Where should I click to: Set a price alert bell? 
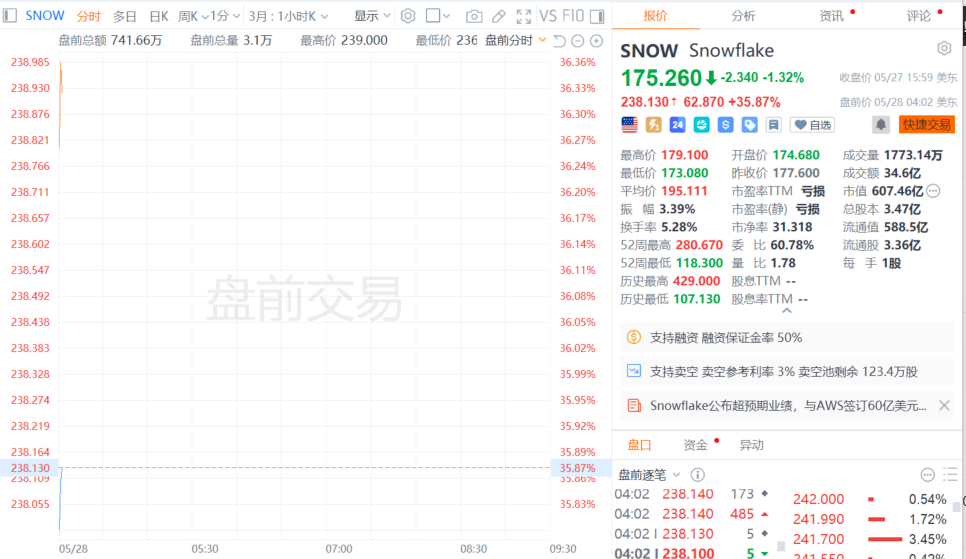pyautogui.click(x=881, y=124)
